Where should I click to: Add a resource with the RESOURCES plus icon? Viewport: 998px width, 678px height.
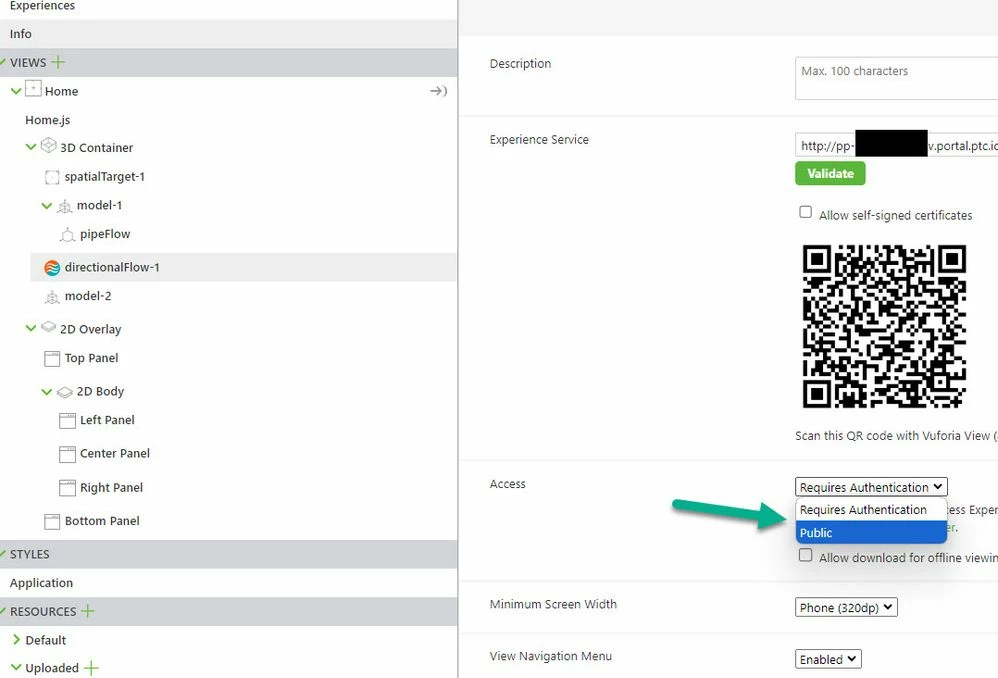coord(88,611)
